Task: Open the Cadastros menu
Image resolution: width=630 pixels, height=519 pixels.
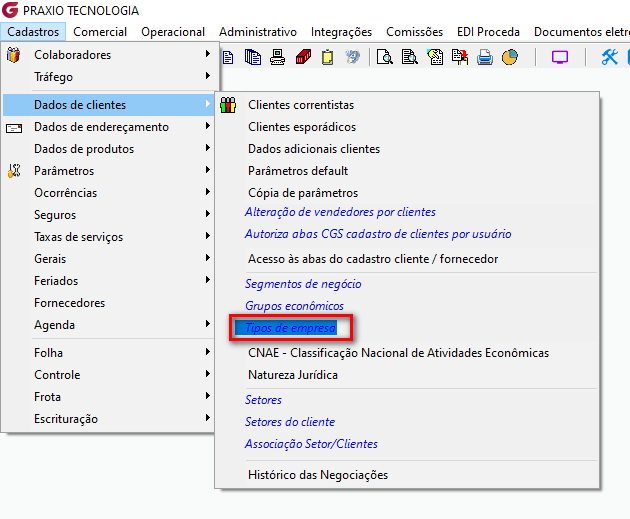Action: (33, 32)
